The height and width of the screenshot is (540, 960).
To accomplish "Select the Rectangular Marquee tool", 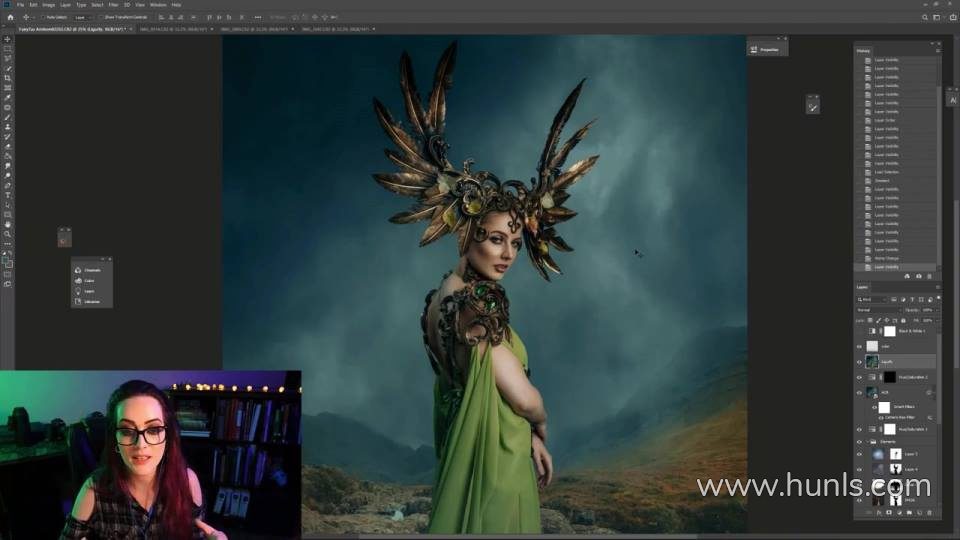I will tap(7, 49).
